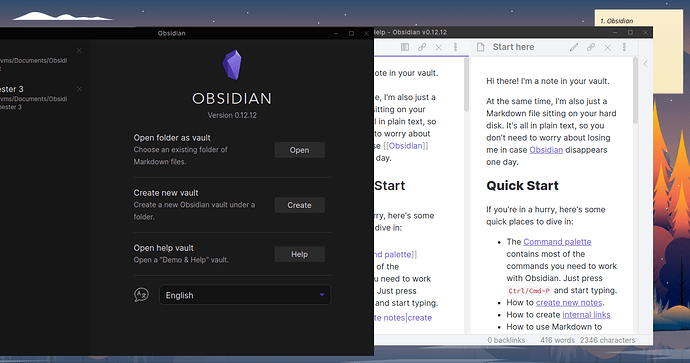Click the dropdown arrow on the language selector
This screenshot has height=363, width=690.
pyautogui.click(x=322, y=295)
